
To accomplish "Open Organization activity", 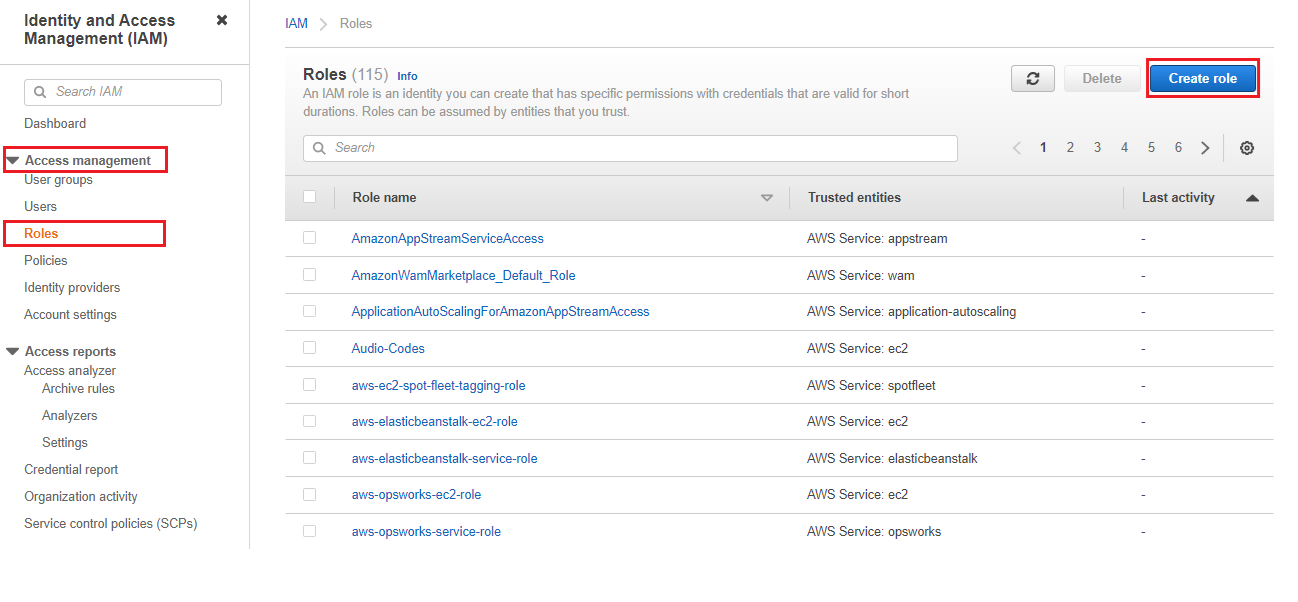I will click(x=81, y=497).
